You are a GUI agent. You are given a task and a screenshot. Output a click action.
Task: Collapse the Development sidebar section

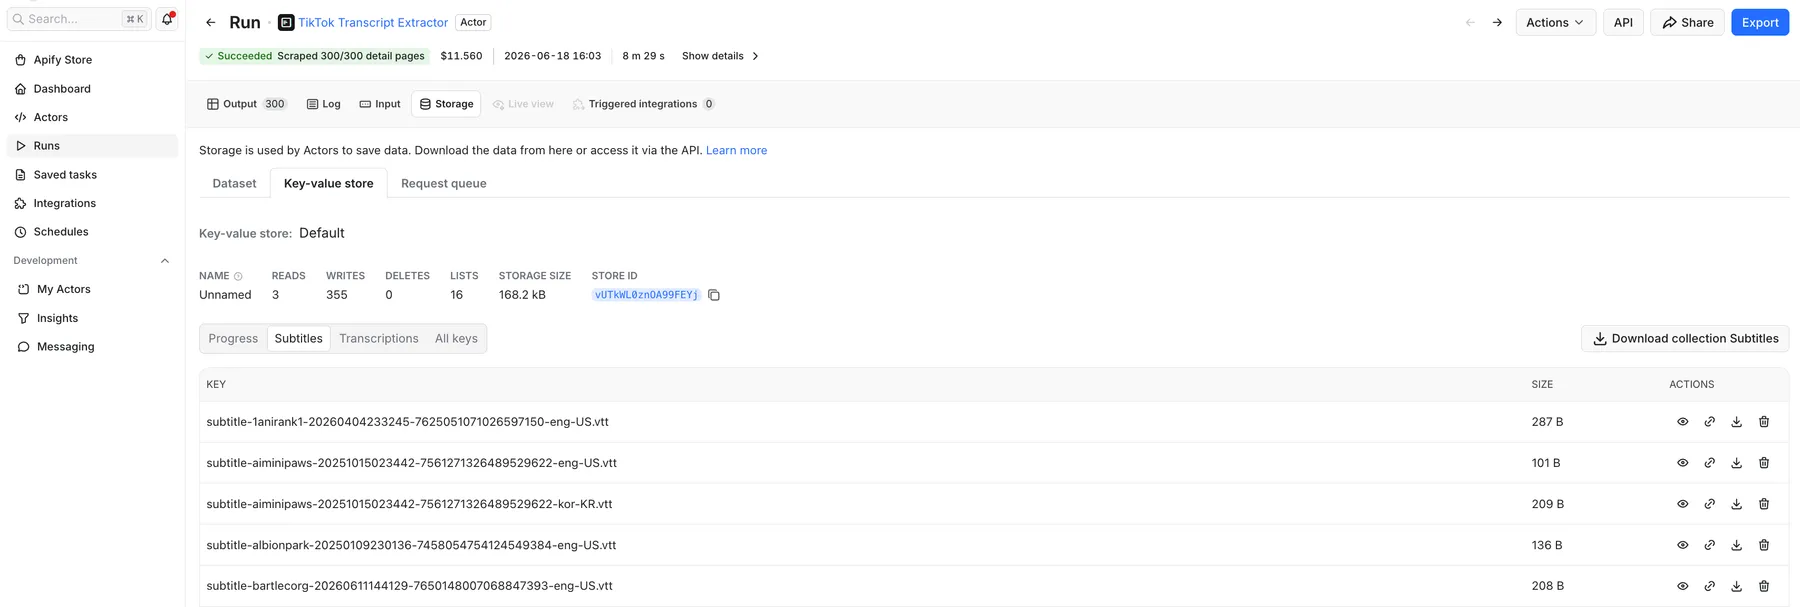[165, 261]
